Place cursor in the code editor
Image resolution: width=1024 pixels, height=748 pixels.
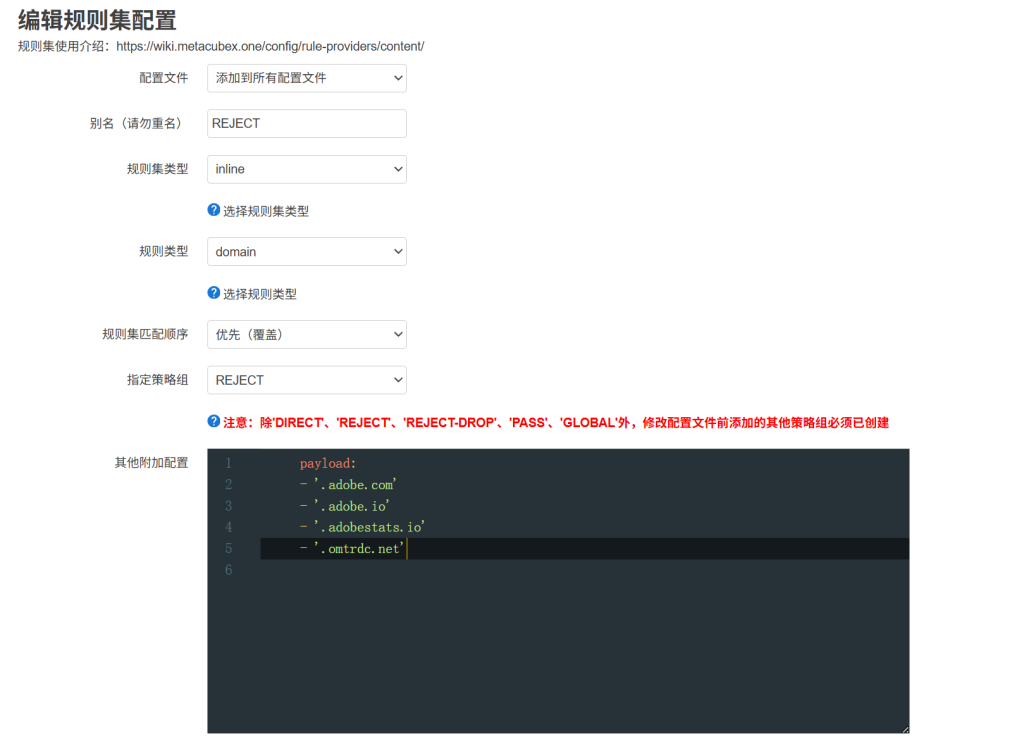tap(550, 600)
